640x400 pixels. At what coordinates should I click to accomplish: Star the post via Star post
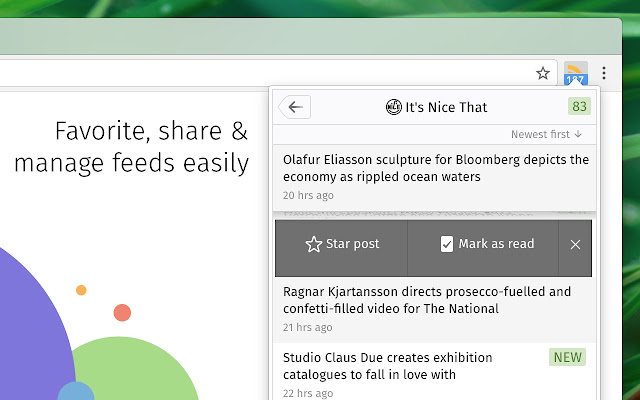(342, 248)
